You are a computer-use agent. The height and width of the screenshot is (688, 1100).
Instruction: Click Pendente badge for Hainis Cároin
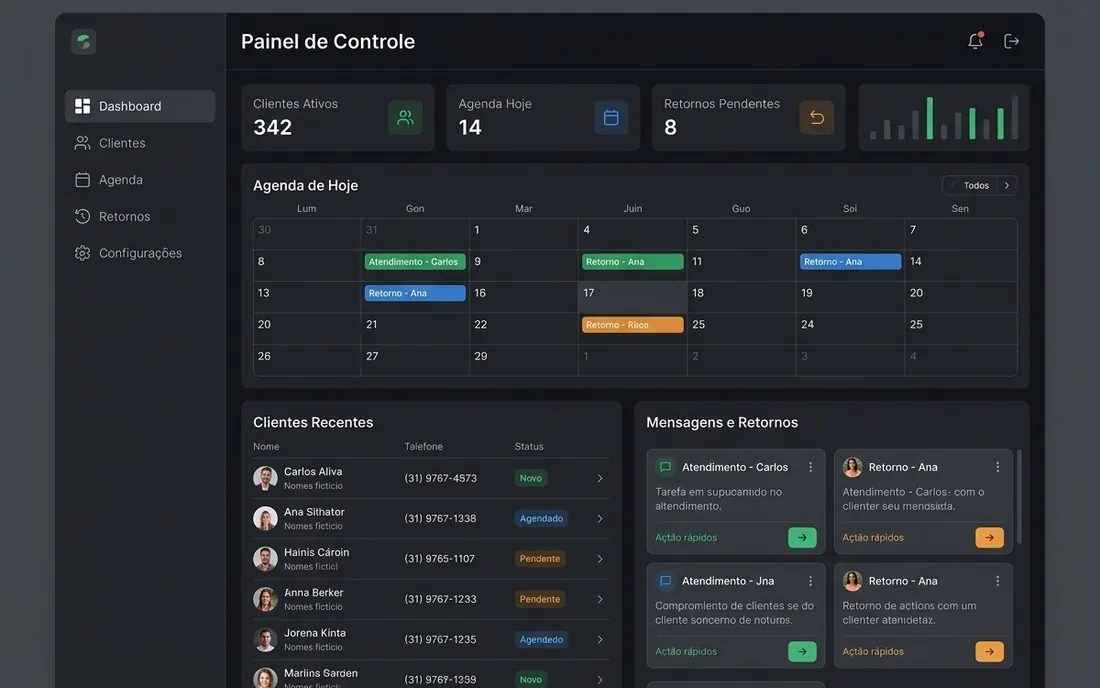(x=539, y=559)
